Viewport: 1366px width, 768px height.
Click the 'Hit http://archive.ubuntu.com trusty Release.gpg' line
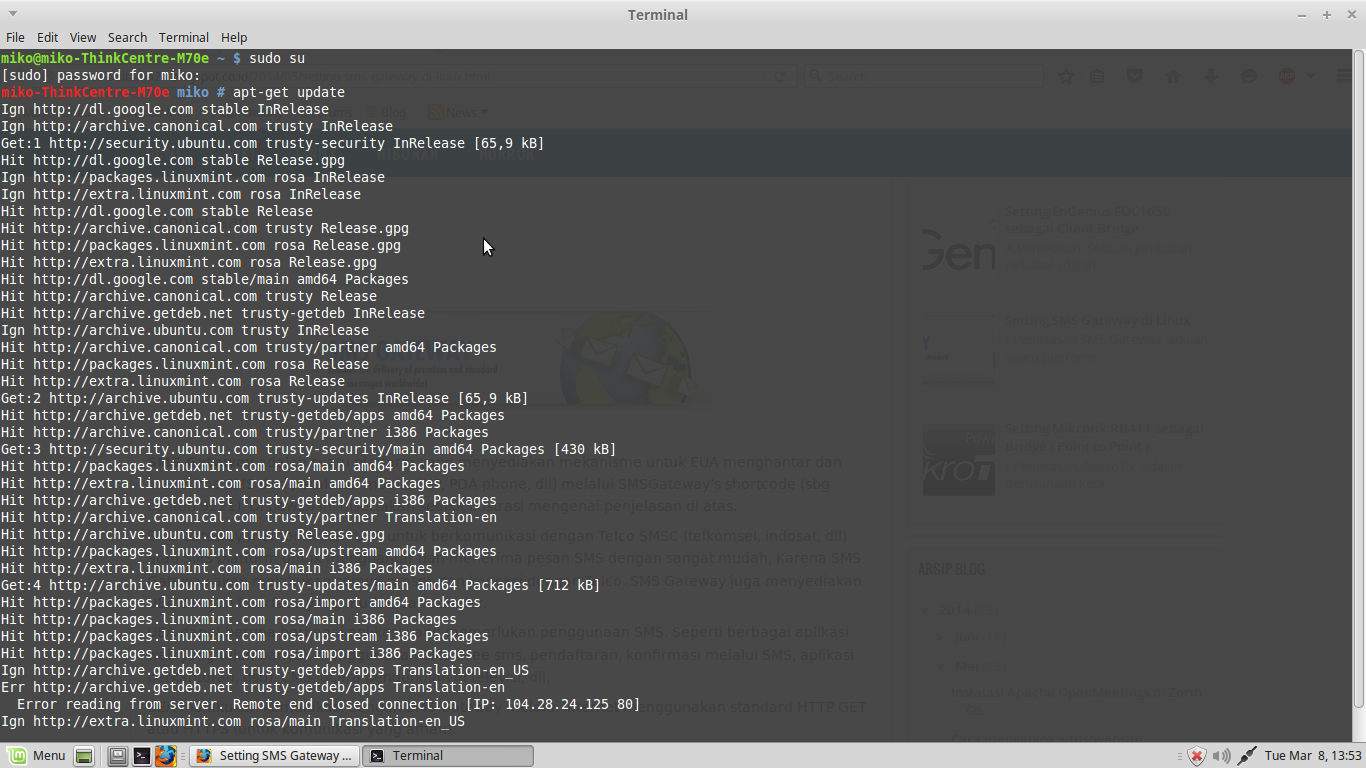193,534
